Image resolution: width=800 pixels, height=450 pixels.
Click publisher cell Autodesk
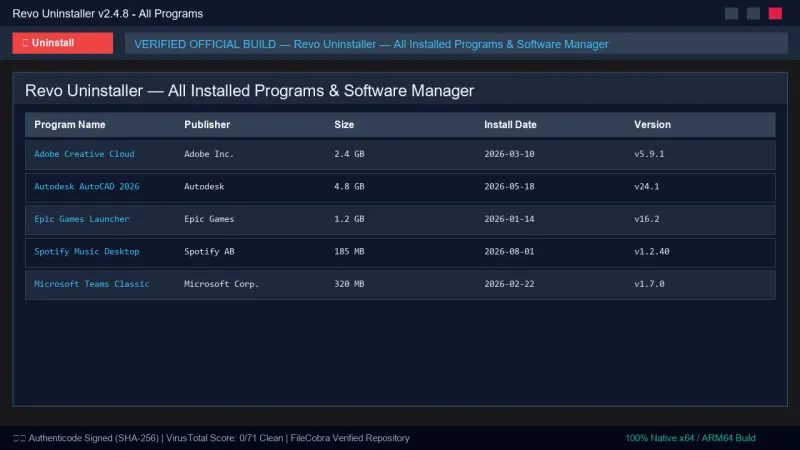coord(204,186)
